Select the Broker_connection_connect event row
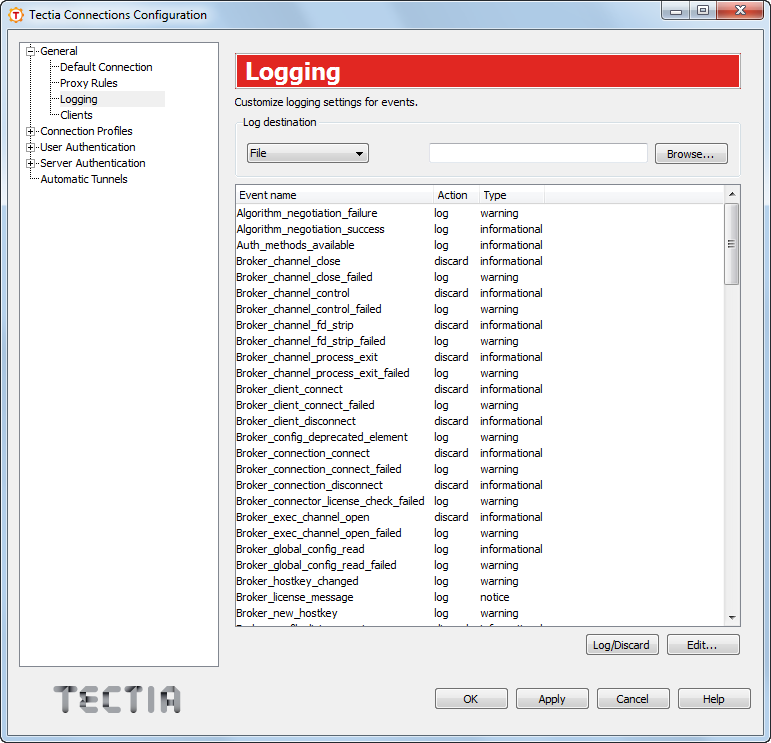 [389, 453]
